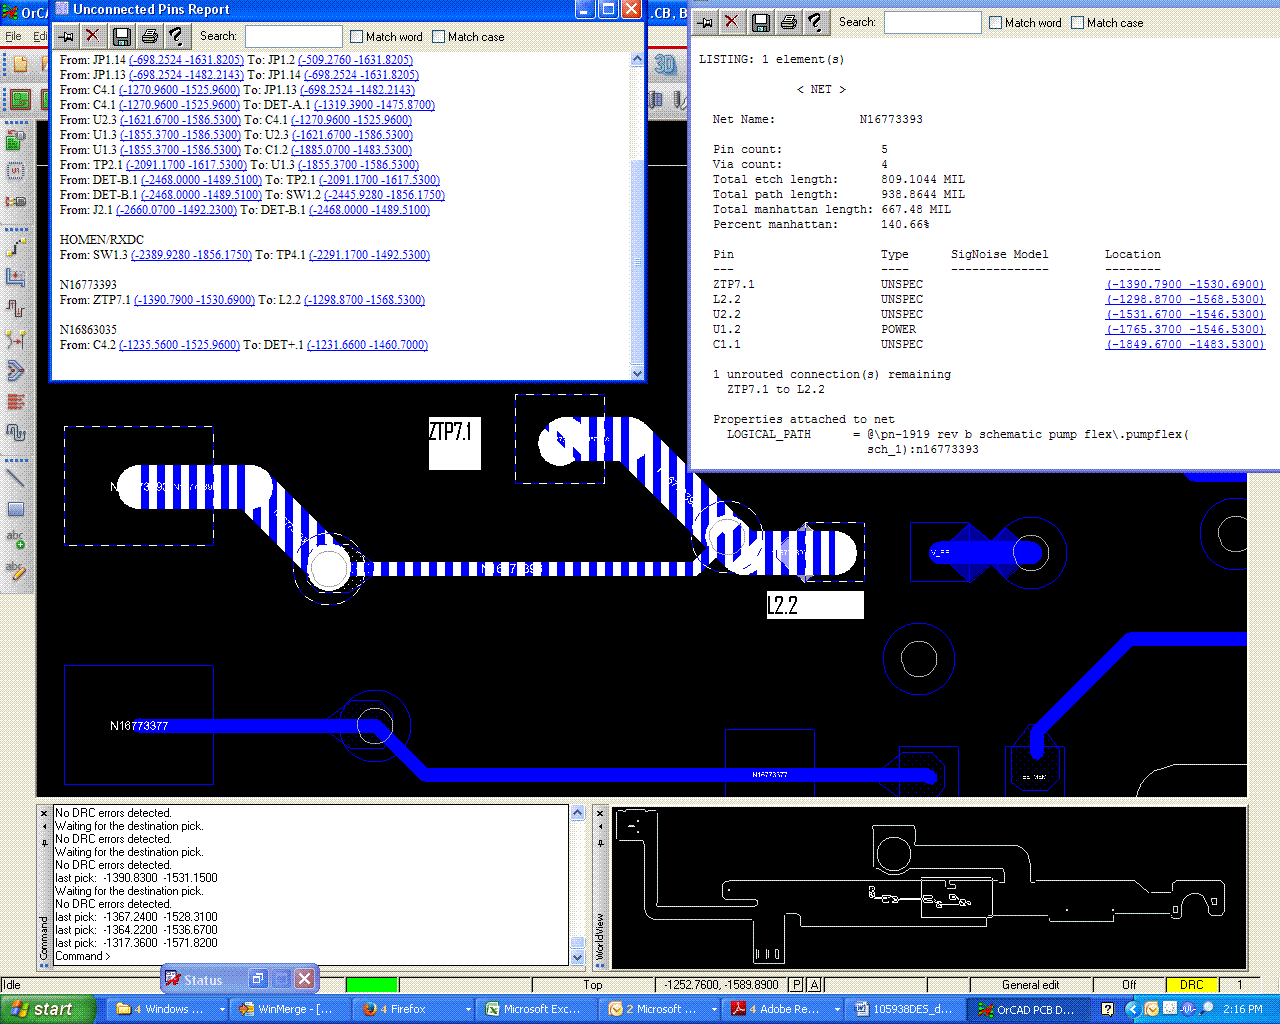
Task: Open the File menu
Action: click(13, 36)
